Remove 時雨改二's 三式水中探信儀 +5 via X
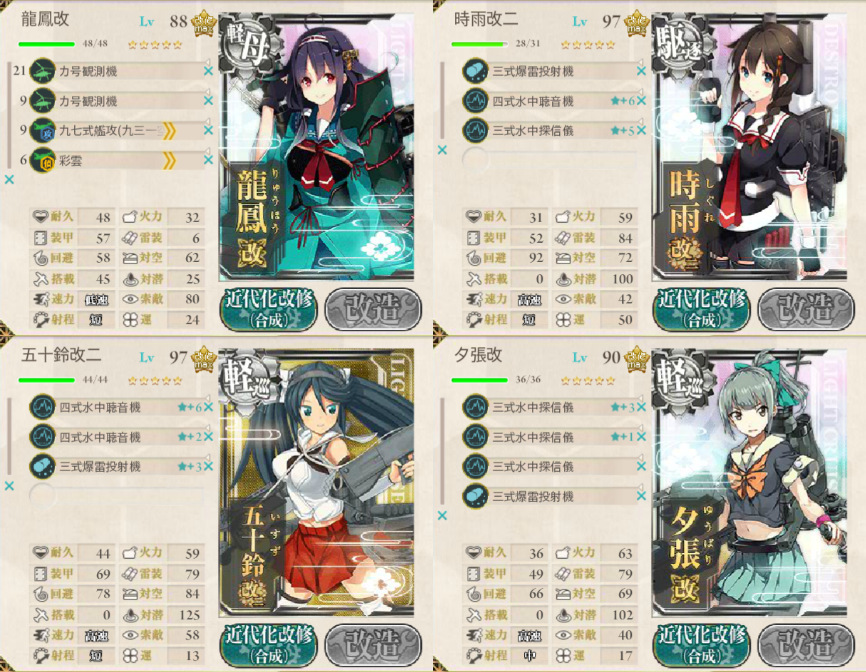The width and height of the screenshot is (866, 672). (x=641, y=131)
